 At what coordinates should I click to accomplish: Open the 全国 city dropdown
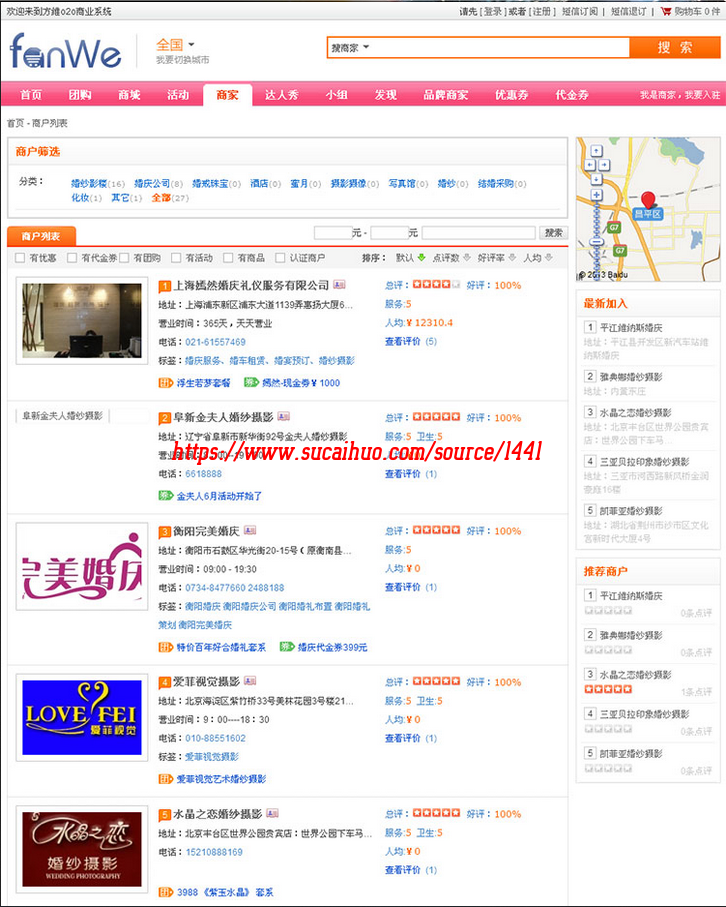[x=175, y=45]
